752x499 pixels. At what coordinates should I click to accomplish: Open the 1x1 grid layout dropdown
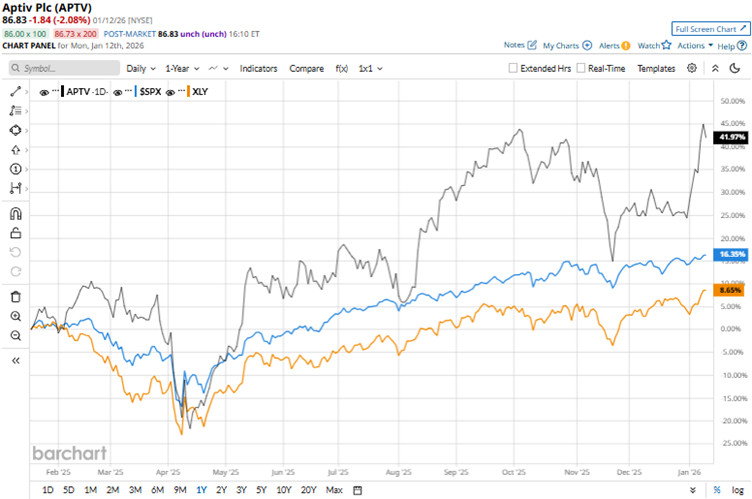click(x=370, y=69)
